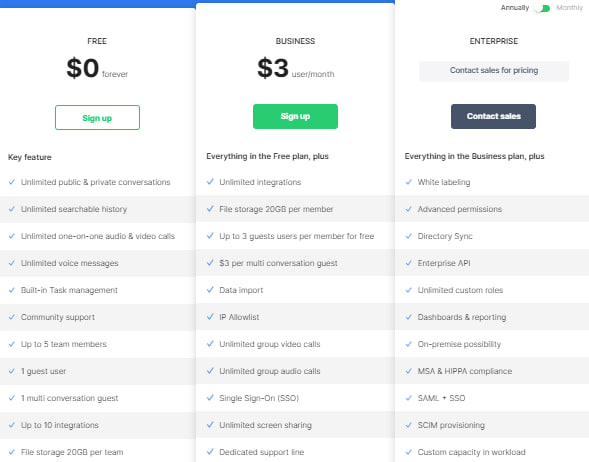Click the Unlimited searchable history feature row
589x462 pixels.
click(x=98, y=209)
